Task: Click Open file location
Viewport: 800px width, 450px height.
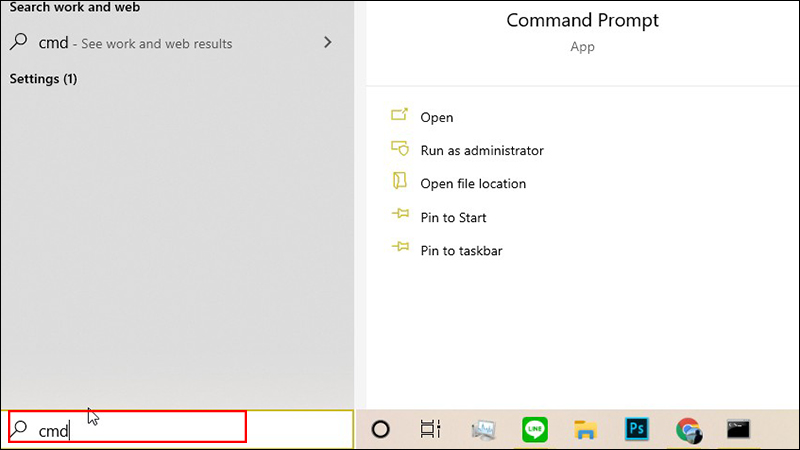Action: (x=473, y=183)
